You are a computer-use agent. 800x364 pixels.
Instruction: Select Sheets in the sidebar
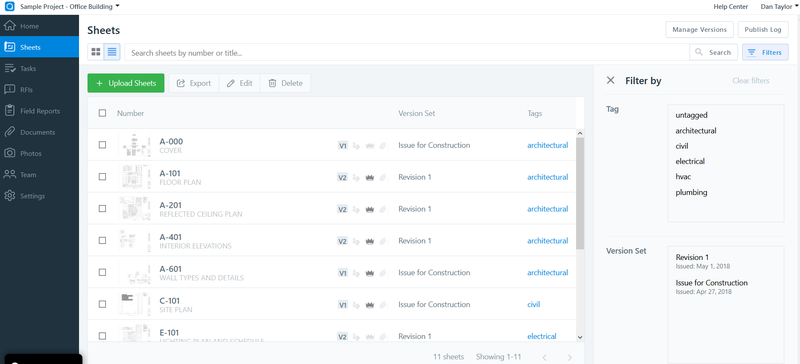click(x=39, y=47)
